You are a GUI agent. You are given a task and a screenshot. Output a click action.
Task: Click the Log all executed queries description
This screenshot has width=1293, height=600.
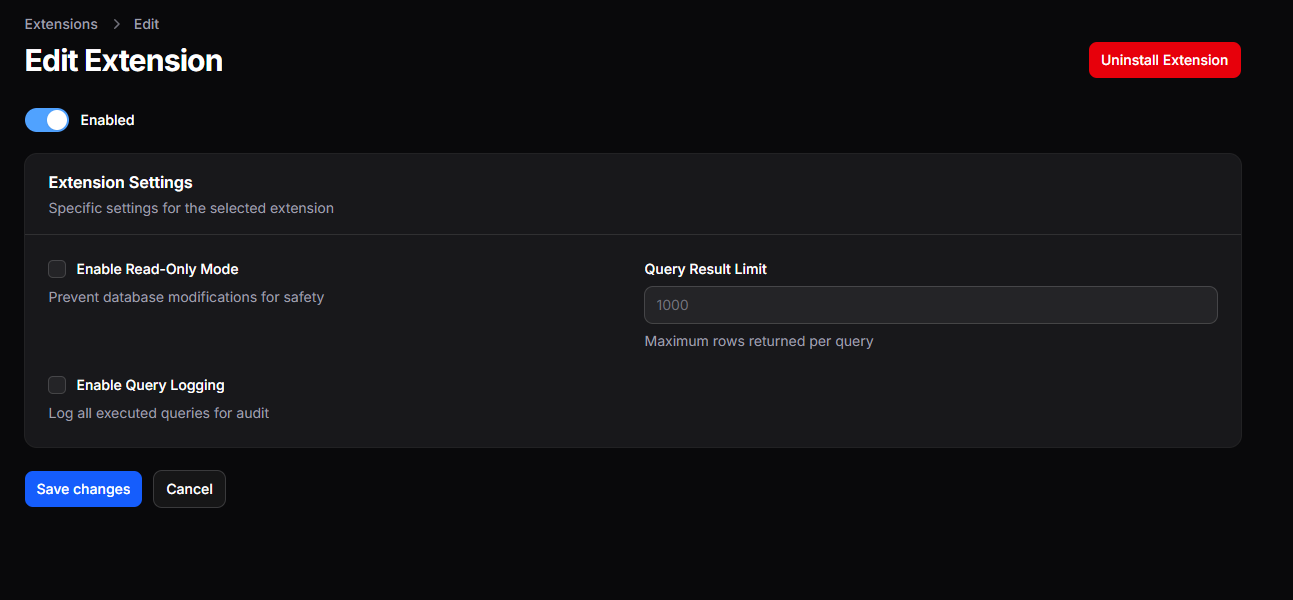click(158, 413)
